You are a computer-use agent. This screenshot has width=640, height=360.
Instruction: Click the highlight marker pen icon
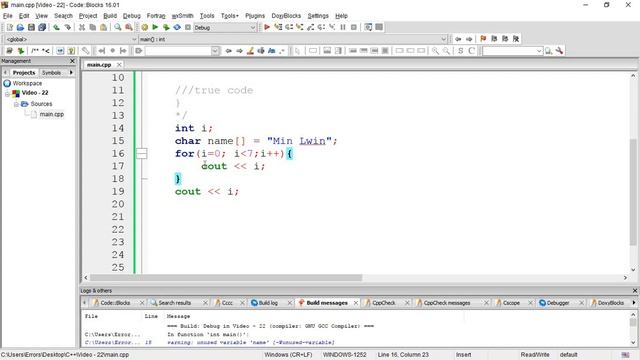tap(250, 51)
